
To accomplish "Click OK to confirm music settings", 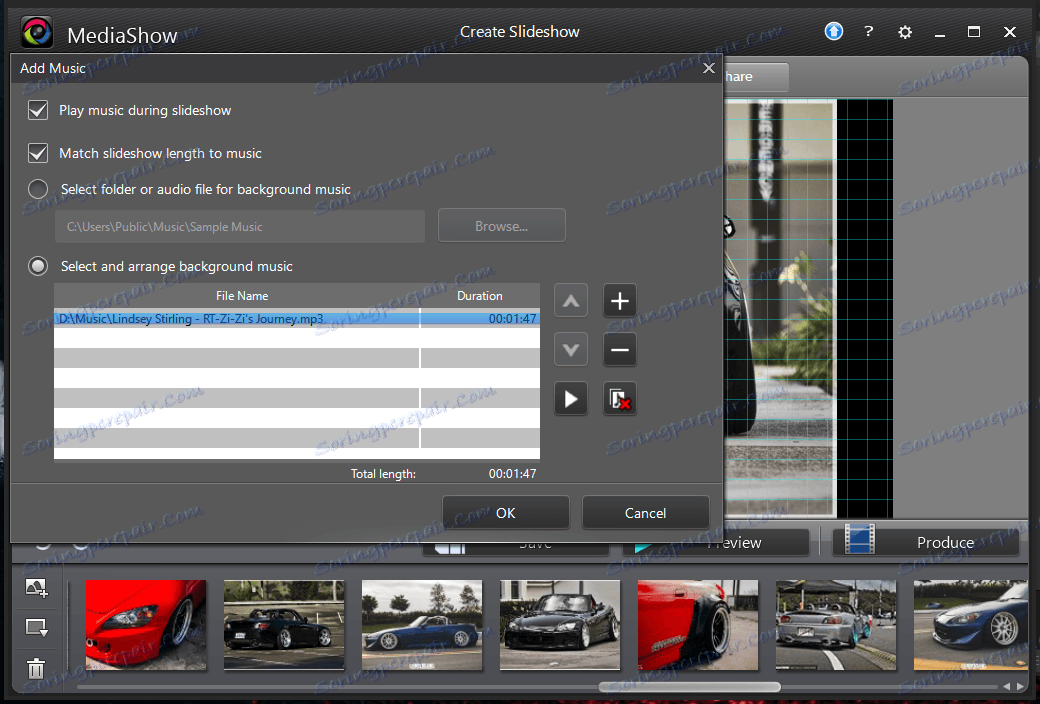I will (x=506, y=513).
